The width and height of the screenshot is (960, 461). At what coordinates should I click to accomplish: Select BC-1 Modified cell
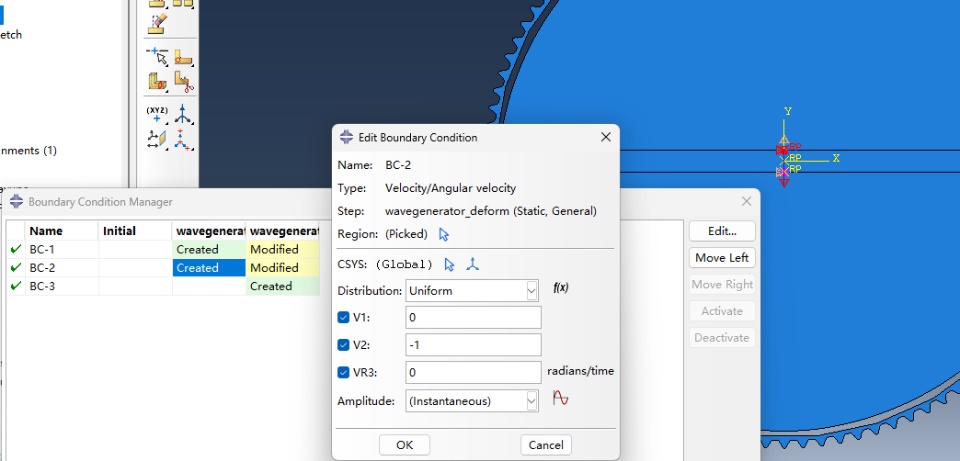pos(282,249)
